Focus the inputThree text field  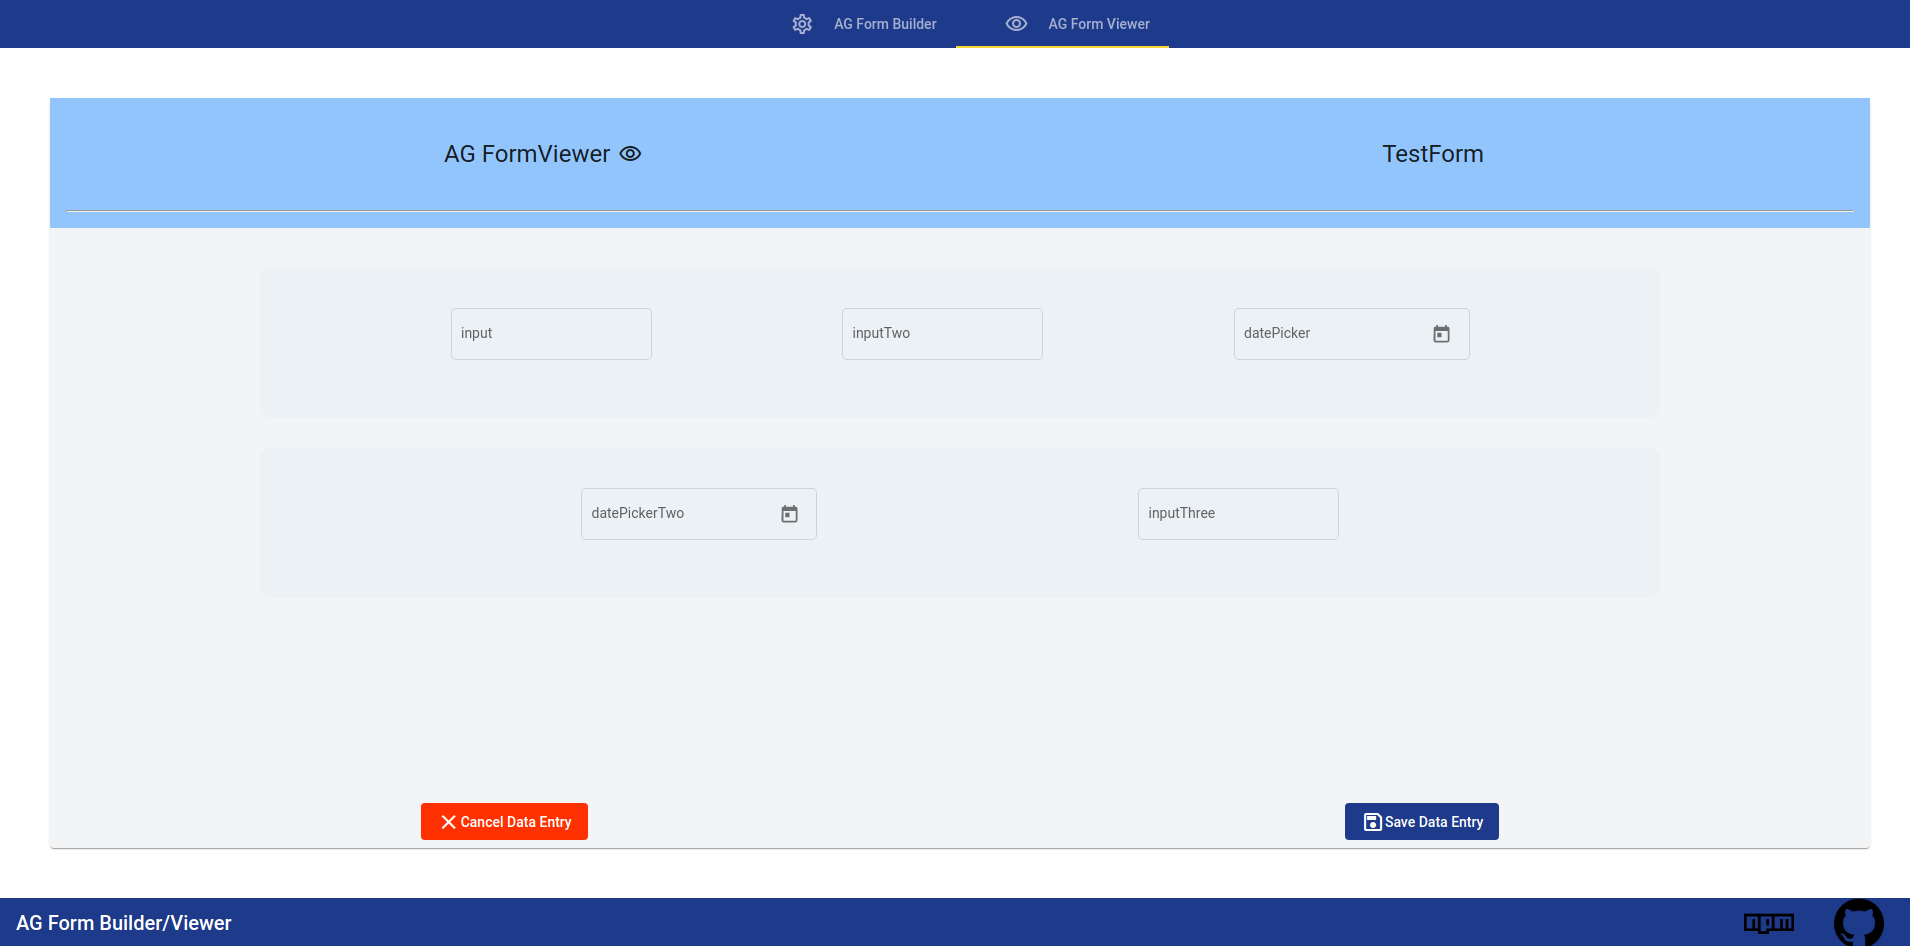[1238, 514]
